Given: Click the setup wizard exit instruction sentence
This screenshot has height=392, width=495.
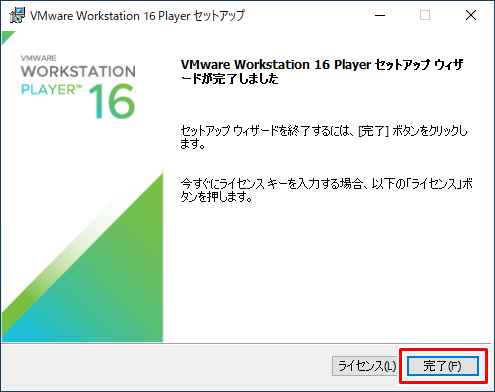Looking at the screenshot, I should [324, 137].
